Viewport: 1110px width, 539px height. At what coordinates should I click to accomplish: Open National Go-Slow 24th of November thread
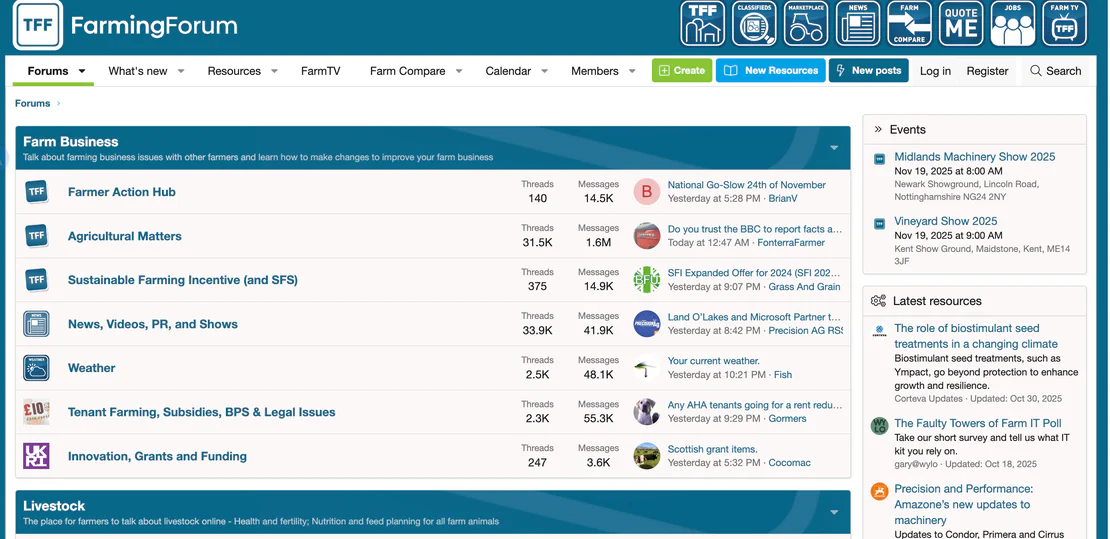[x=747, y=185]
